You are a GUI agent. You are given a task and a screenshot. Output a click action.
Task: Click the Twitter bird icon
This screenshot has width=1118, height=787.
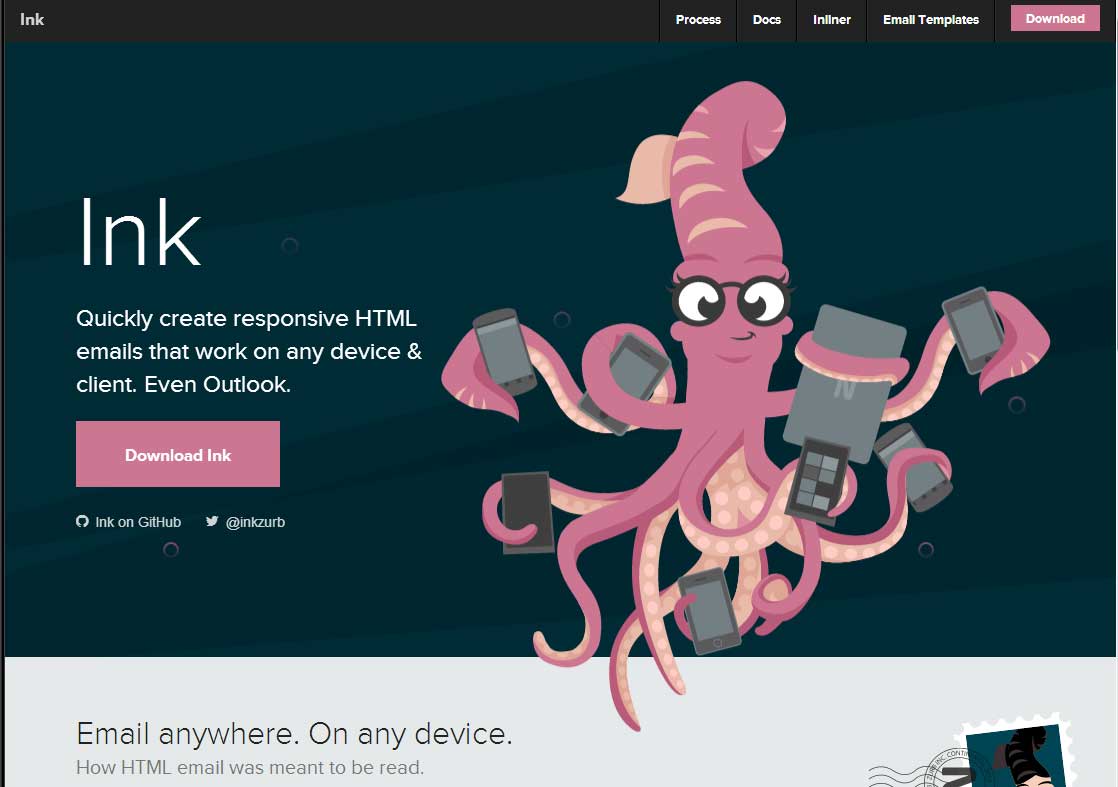[x=212, y=521]
